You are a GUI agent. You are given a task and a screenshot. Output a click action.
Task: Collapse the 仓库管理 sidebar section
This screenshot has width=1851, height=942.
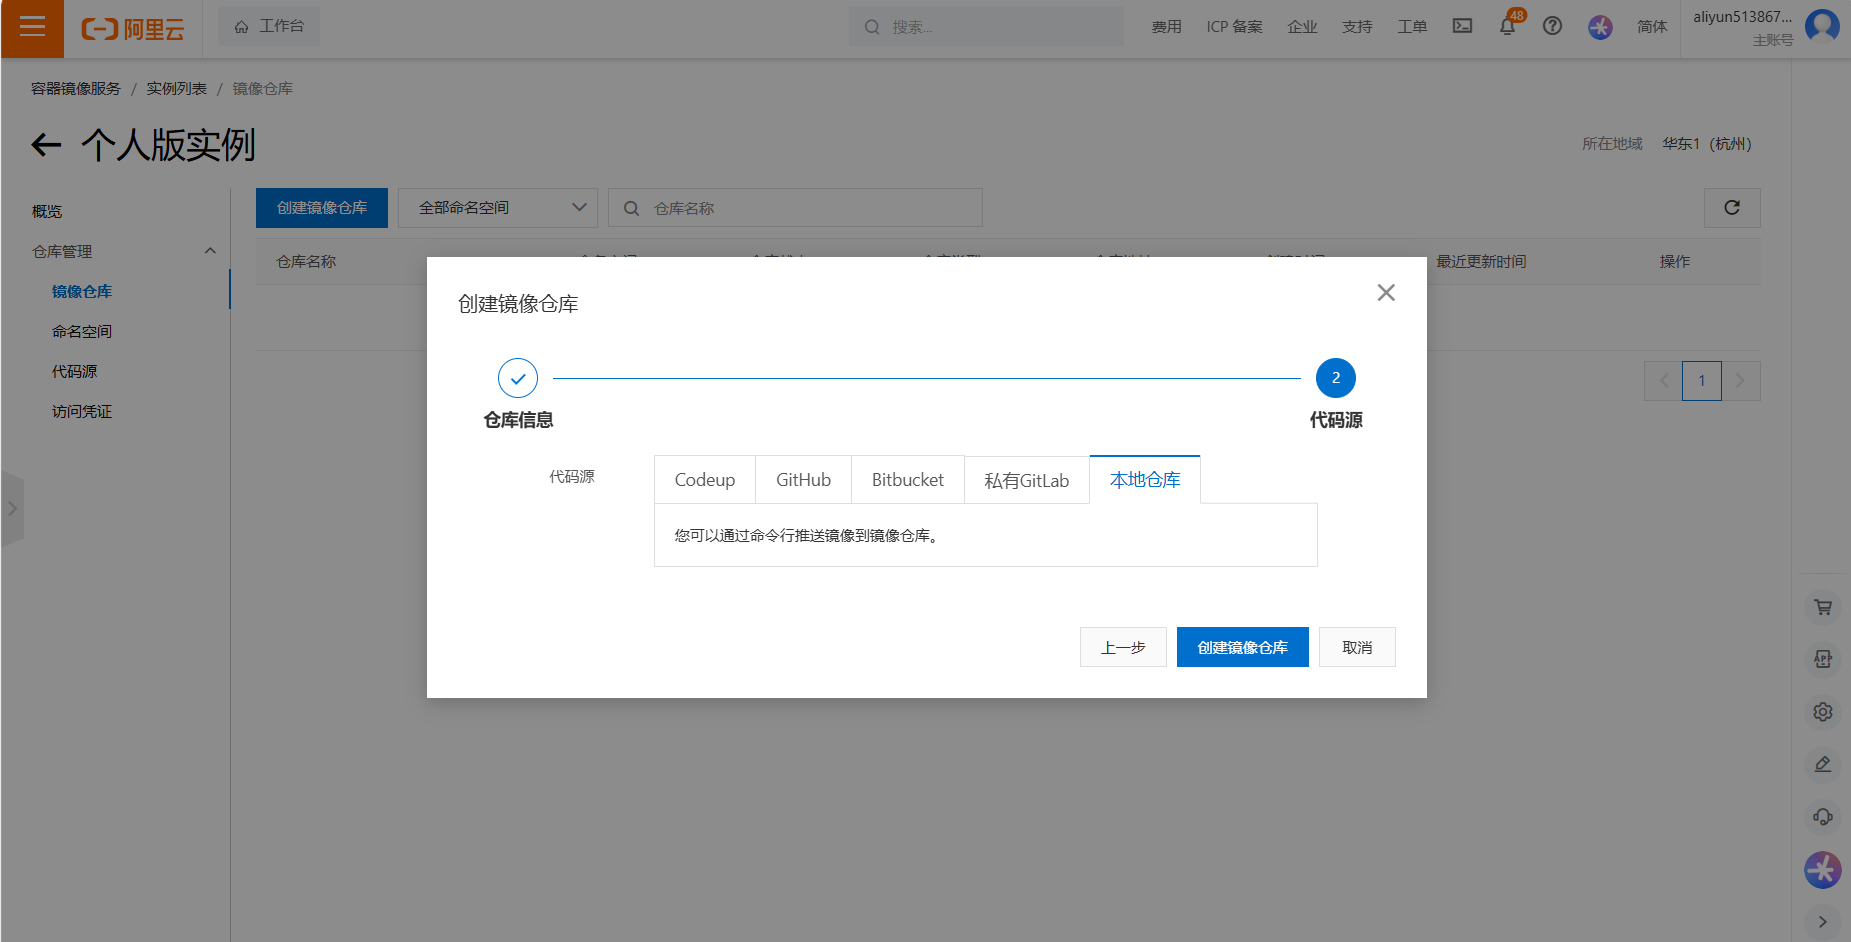pos(210,251)
